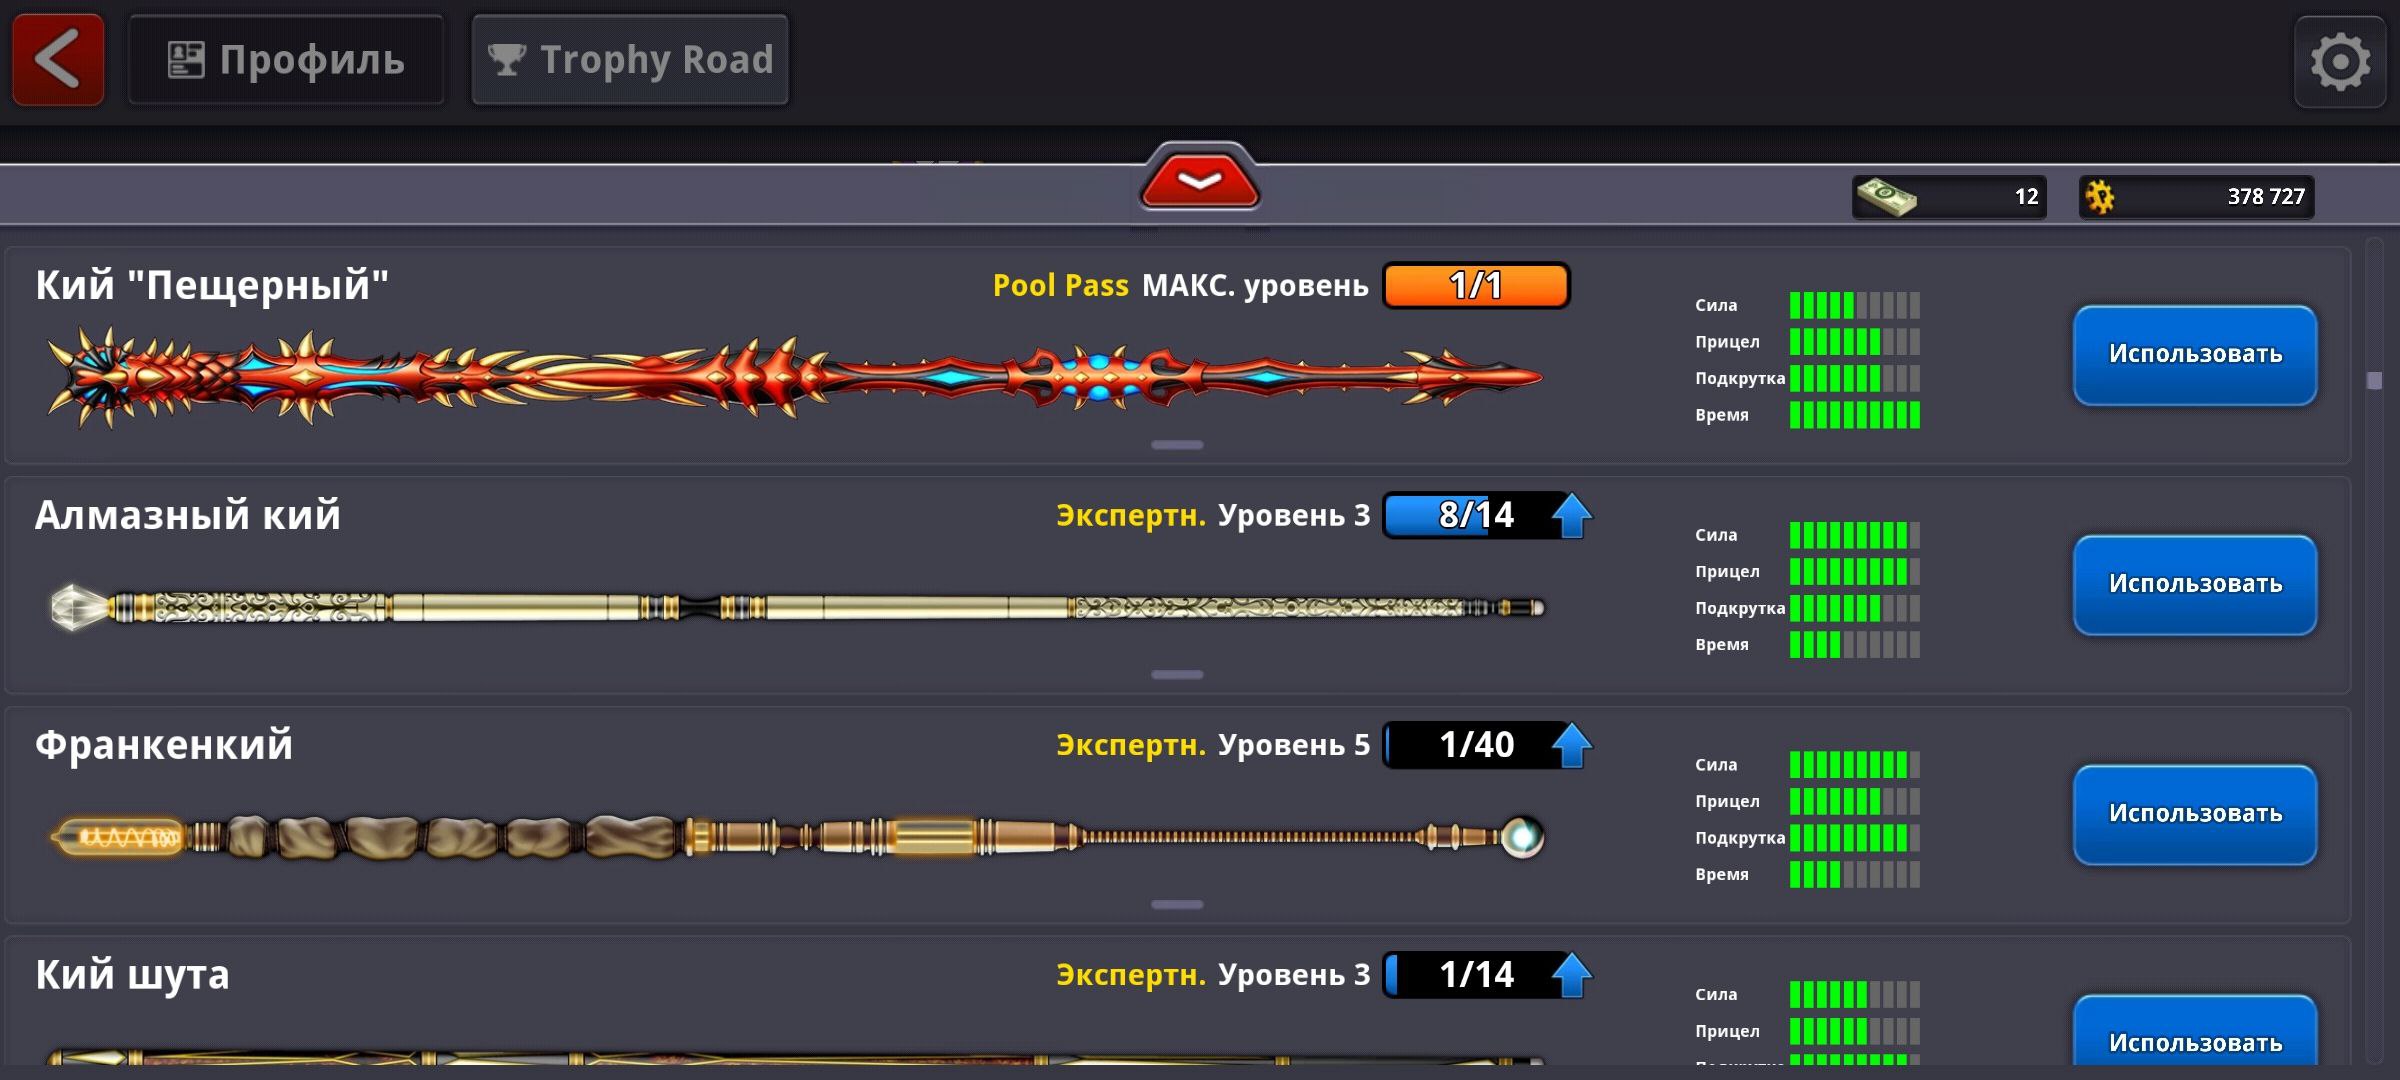Collapse panel with red chevron button

(1199, 180)
